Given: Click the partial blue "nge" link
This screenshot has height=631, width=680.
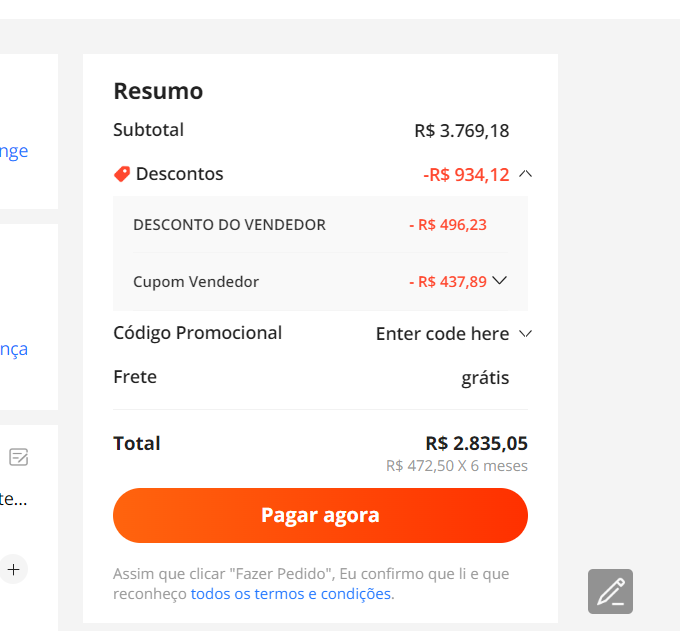Looking at the screenshot, I should [x=14, y=151].
